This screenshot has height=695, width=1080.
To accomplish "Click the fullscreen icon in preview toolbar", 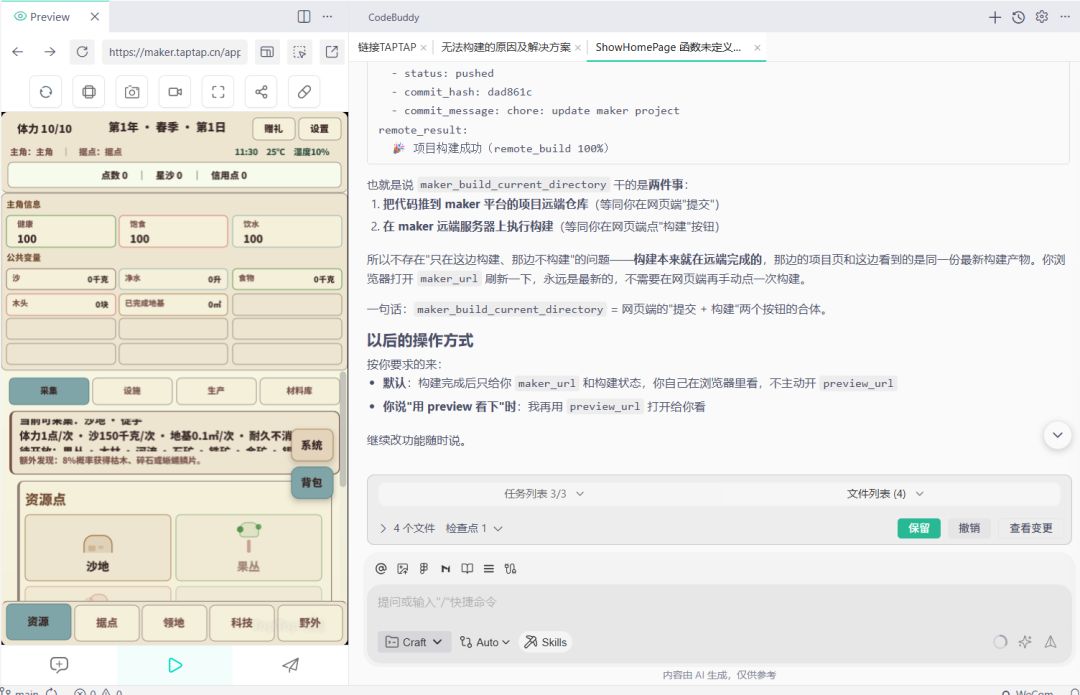I will click(218, 92).
